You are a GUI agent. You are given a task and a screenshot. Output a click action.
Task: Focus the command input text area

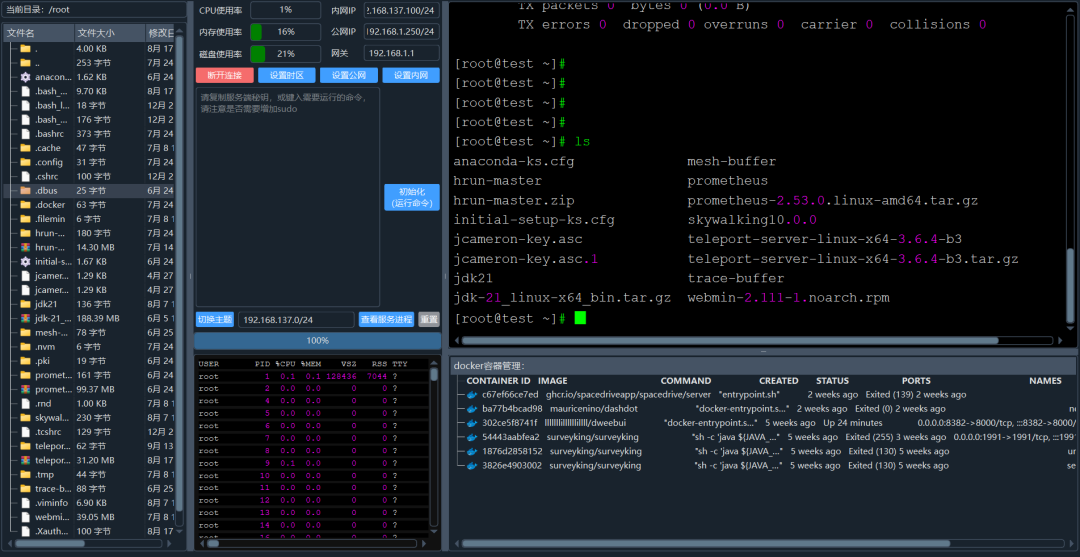click(x=288, y=197)
